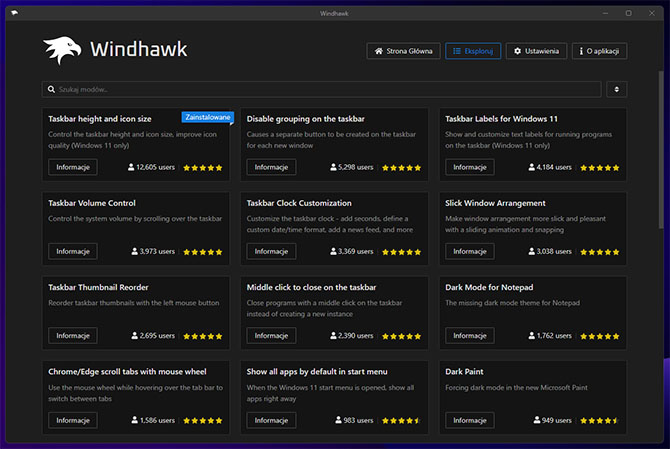670x449 pixels.
Task: Click the 3,973 users count
Action: pyautogui.click(x=153, y=251)
